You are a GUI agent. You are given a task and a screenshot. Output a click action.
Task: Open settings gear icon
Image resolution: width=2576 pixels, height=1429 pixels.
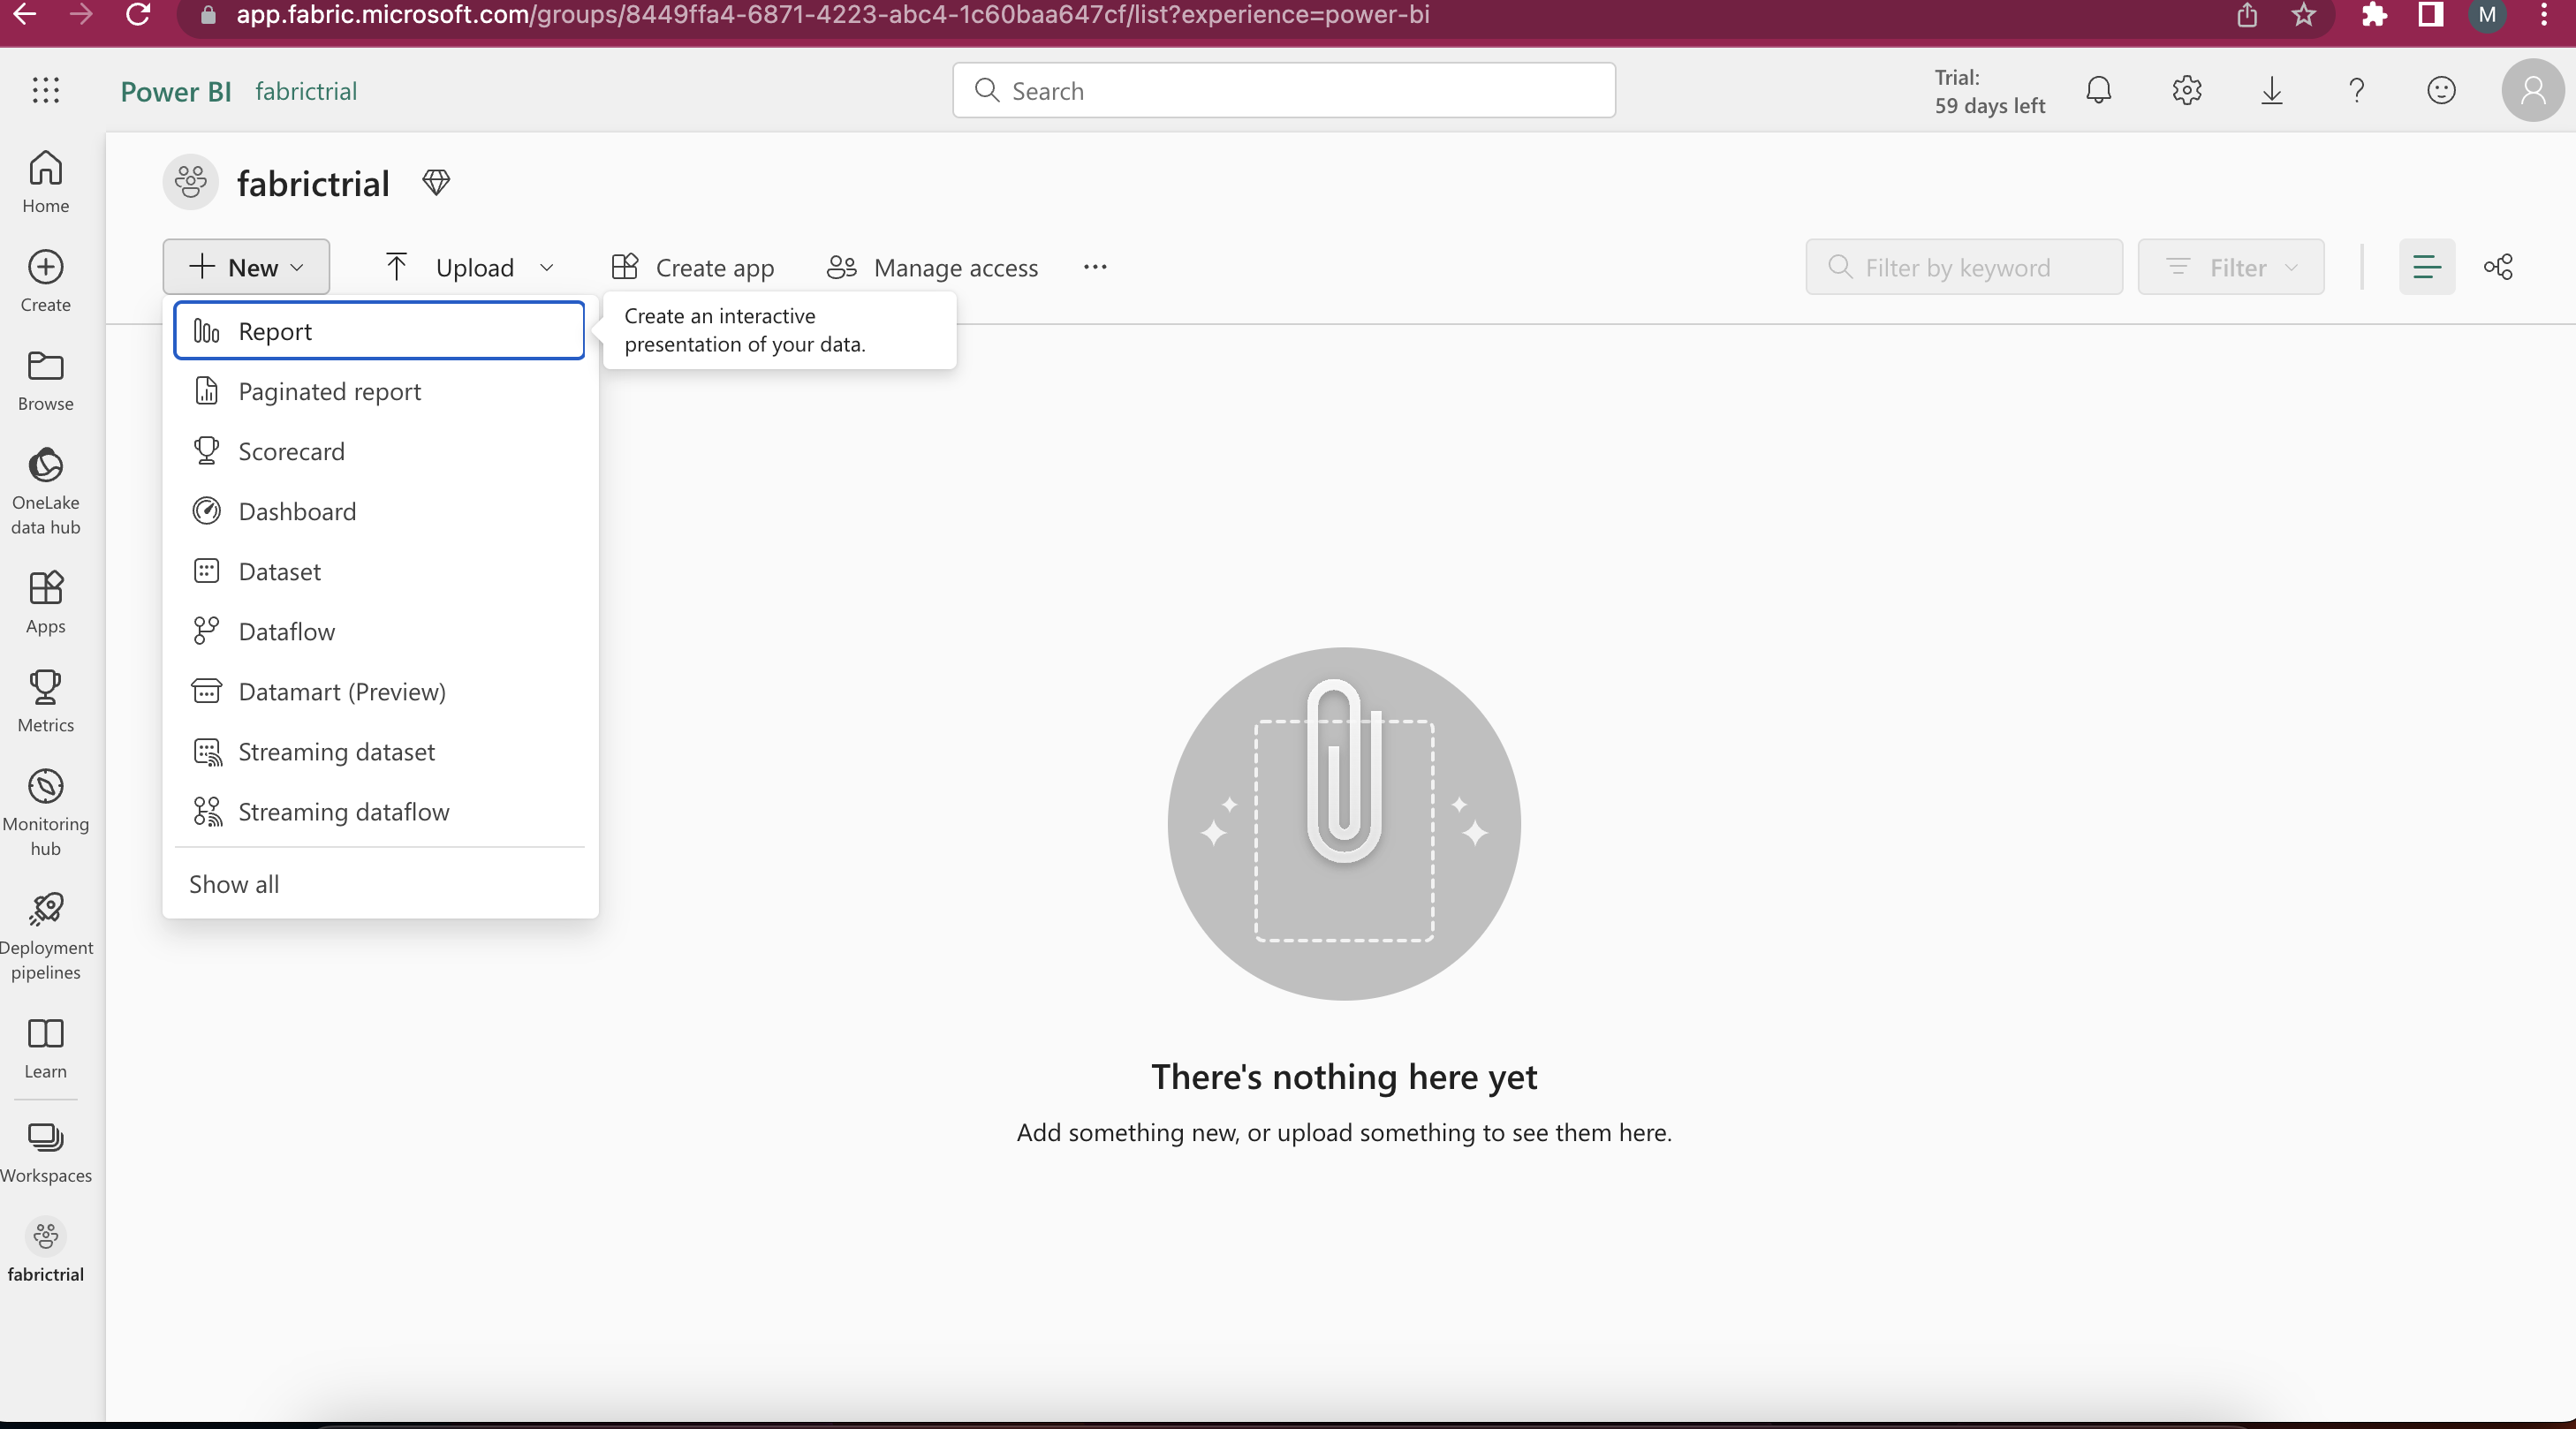pyautogui.click(x=2187, y=91)
